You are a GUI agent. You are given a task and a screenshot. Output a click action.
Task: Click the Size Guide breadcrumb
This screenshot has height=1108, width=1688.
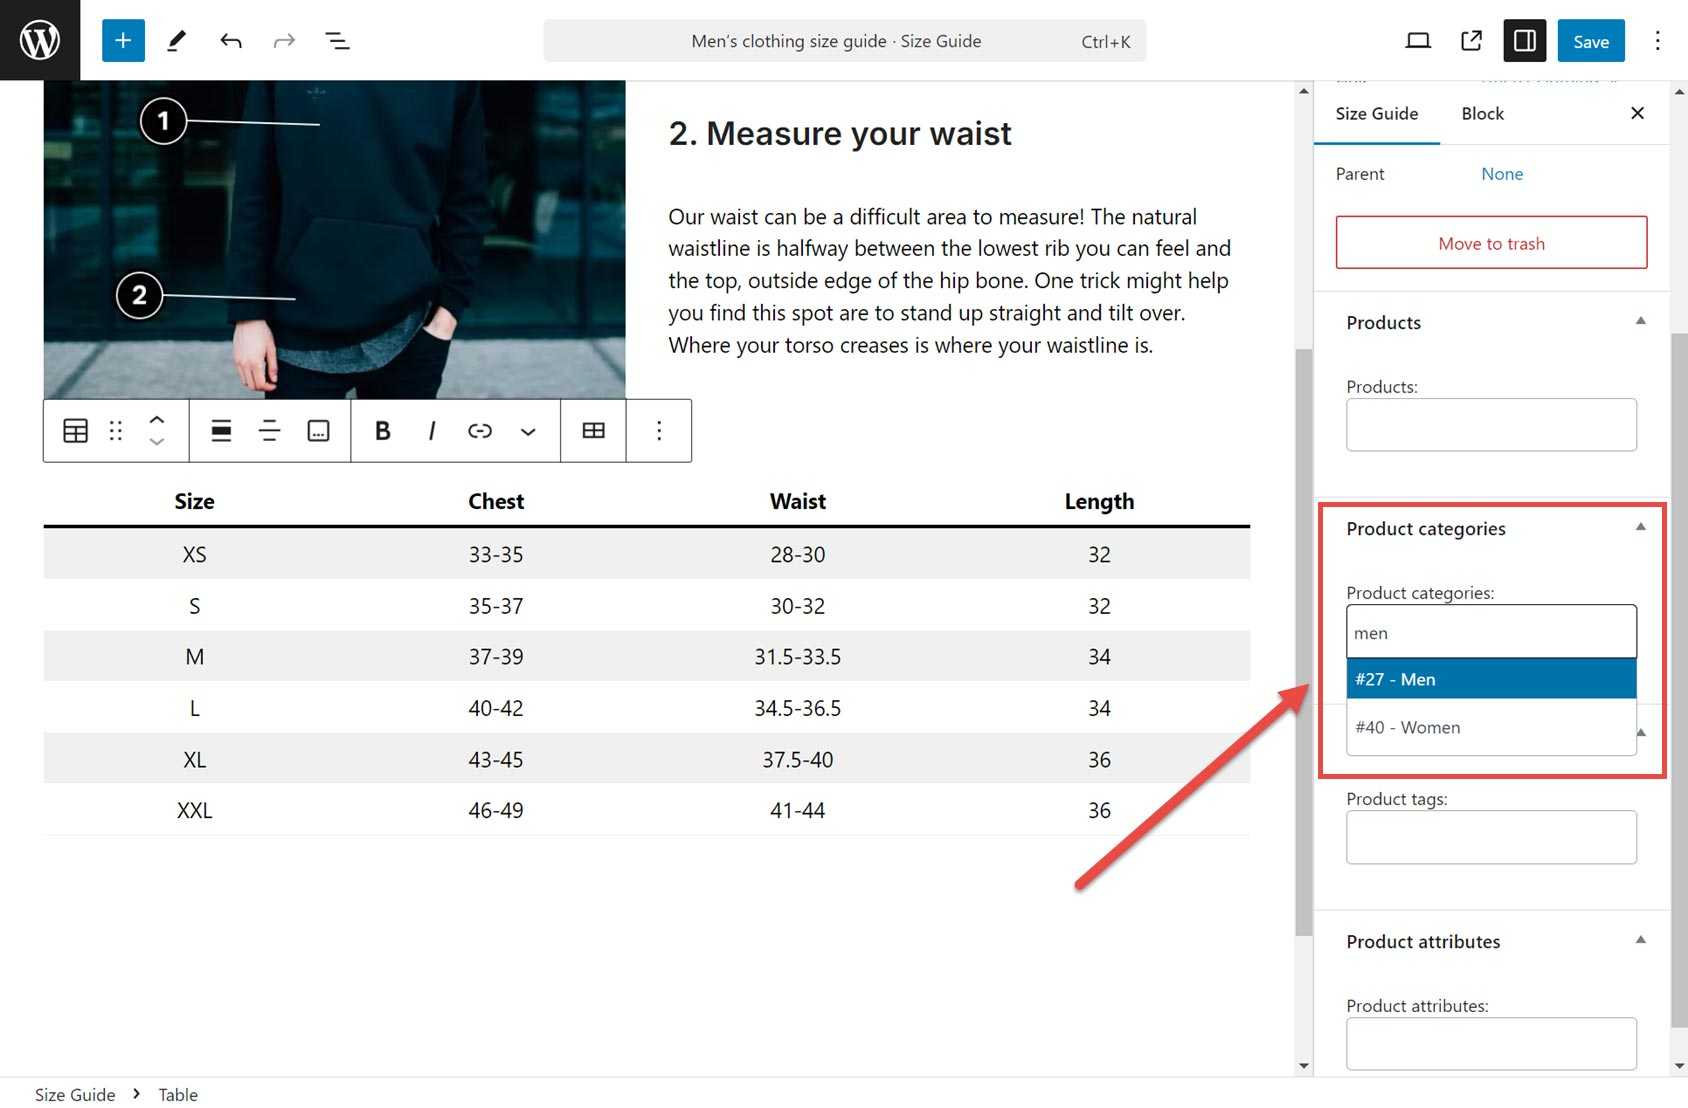click(x=75, y=1095)
